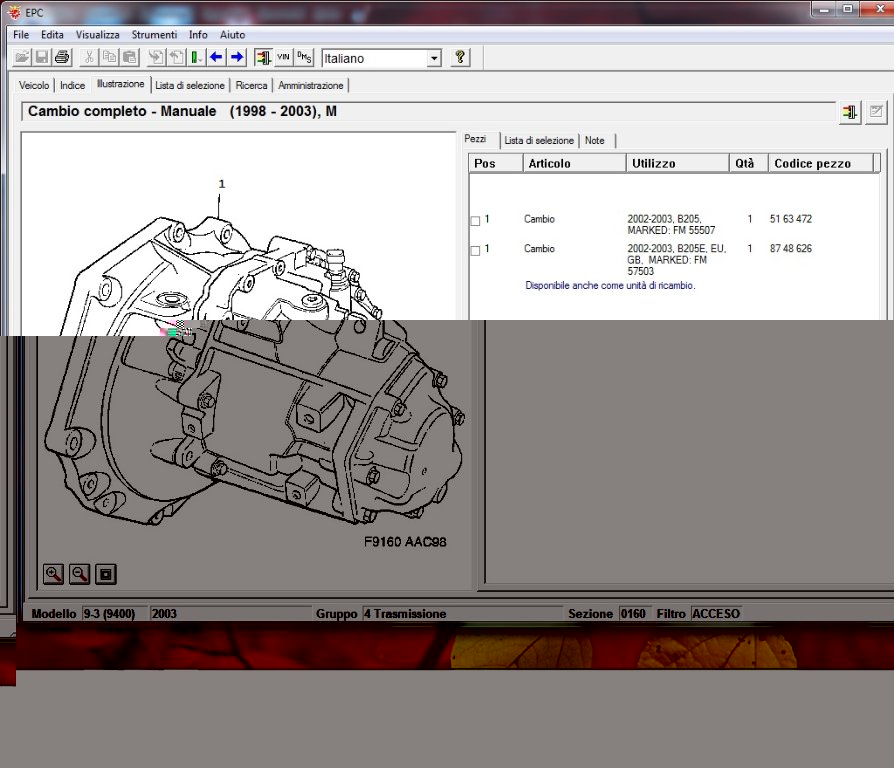Click illustration code F9160 AAC98
894x768 pixels.
pos(405,542)
